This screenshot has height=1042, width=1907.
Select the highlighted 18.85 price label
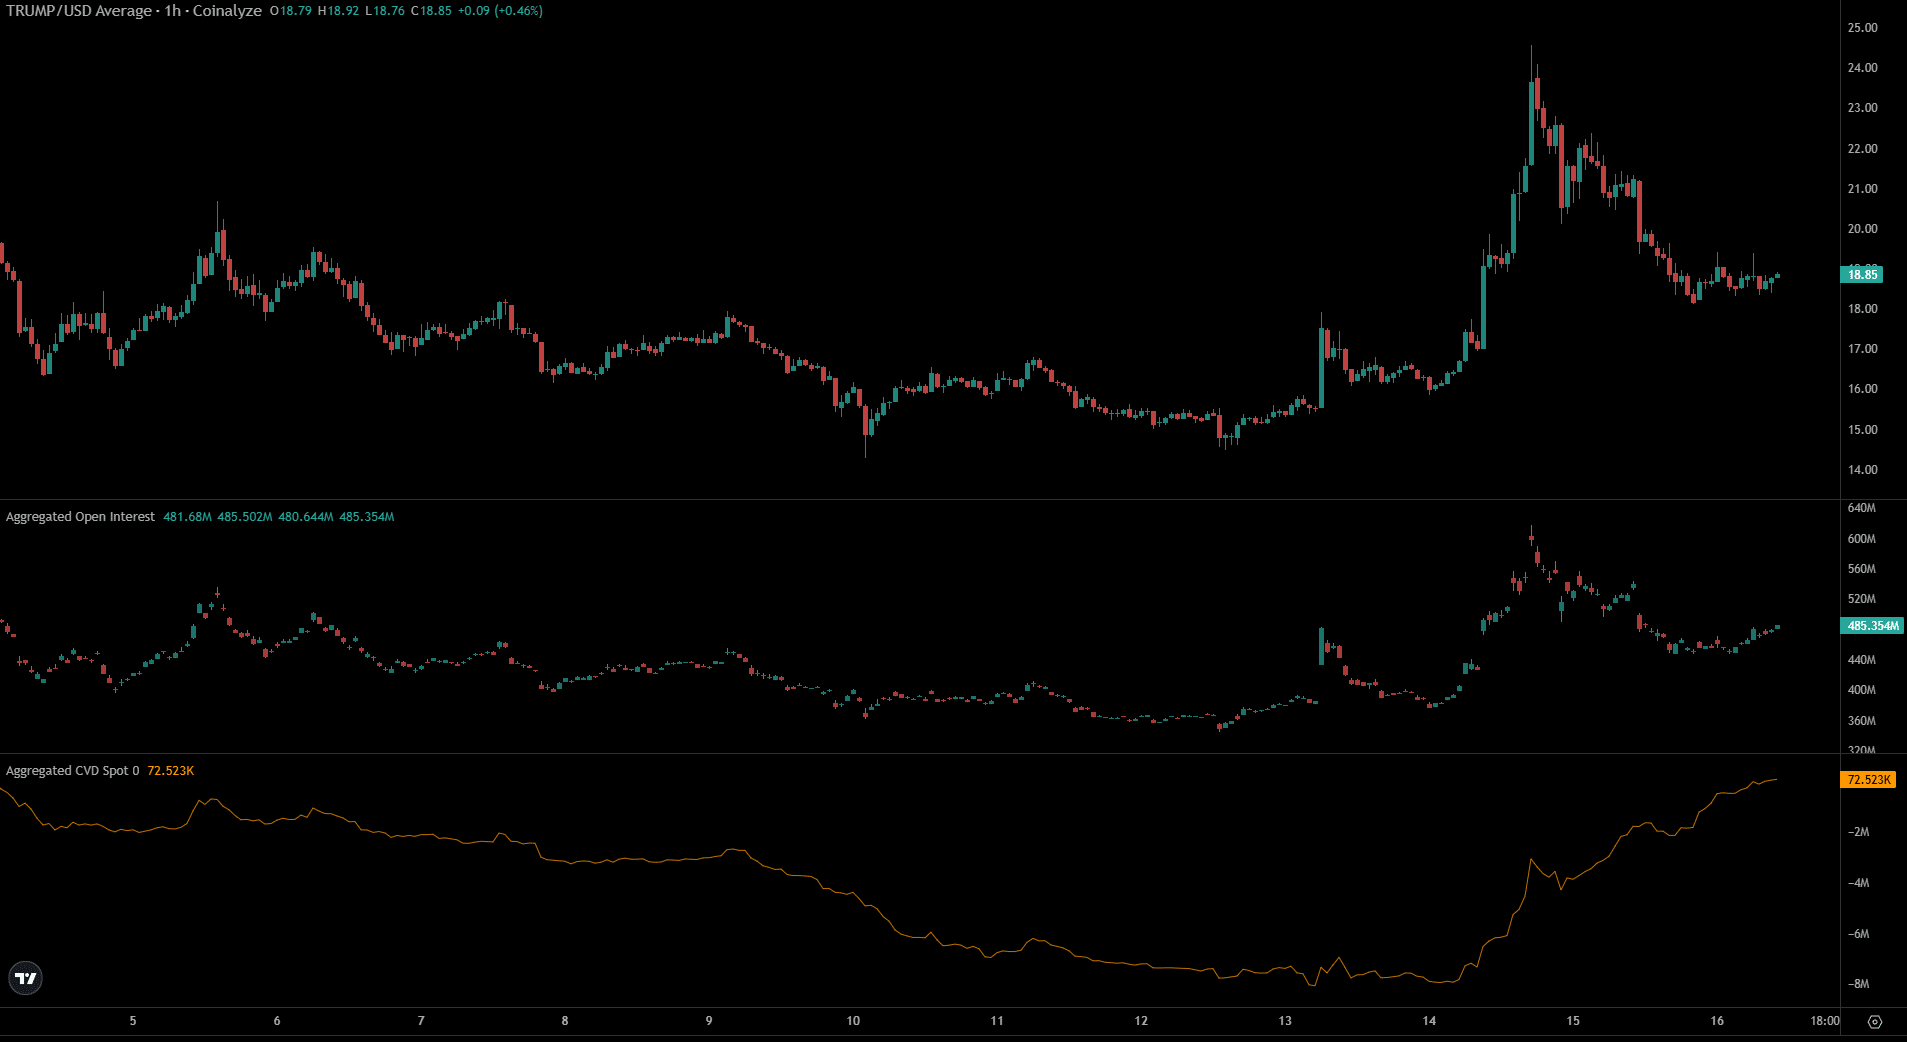pyautogui.click(x=1862, y=273)
